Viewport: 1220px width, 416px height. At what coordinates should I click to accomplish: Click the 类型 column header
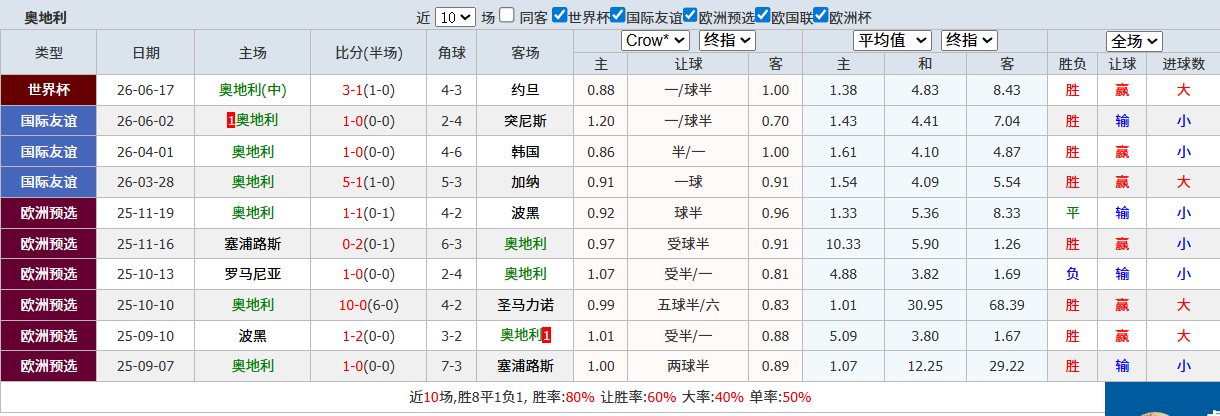coord(49,53)
